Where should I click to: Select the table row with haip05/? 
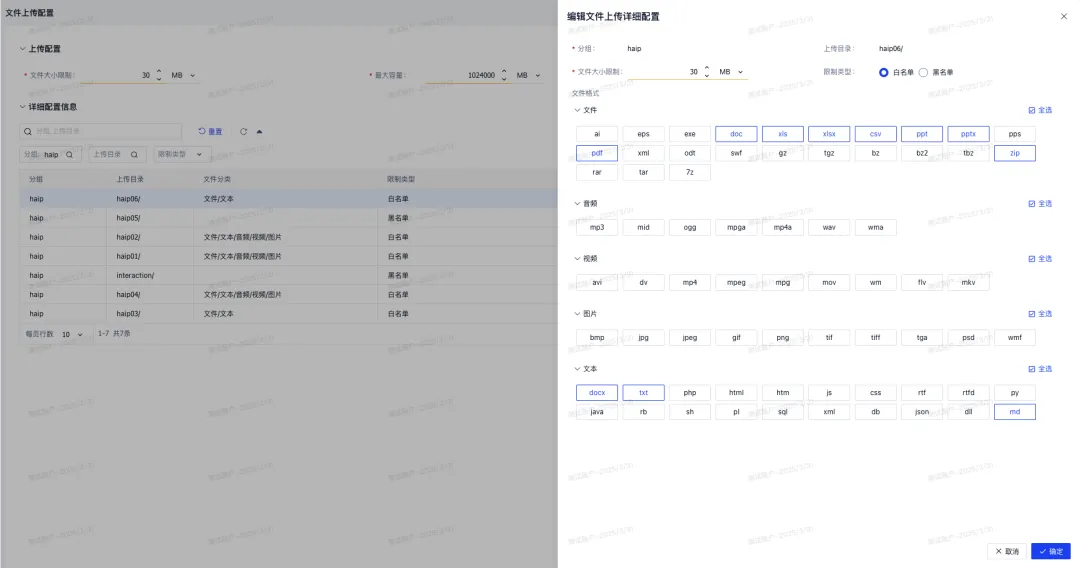pos(289,218)
